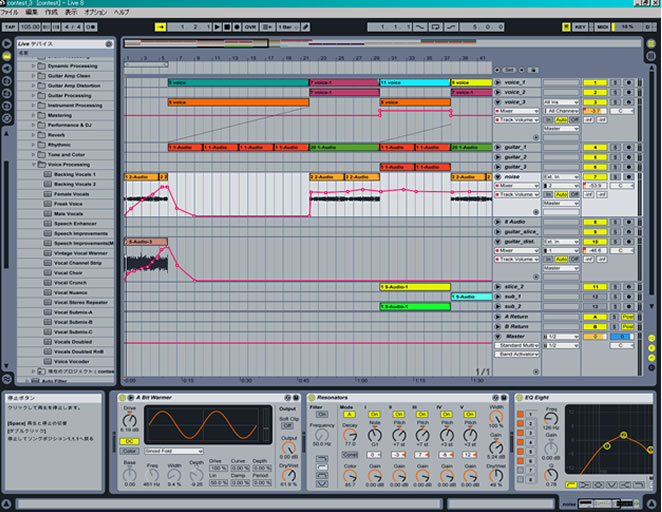Viewport: 662px width, 512px height.
Task: Open the 1 Bar quantization dropdown
Action: point(288,27)
